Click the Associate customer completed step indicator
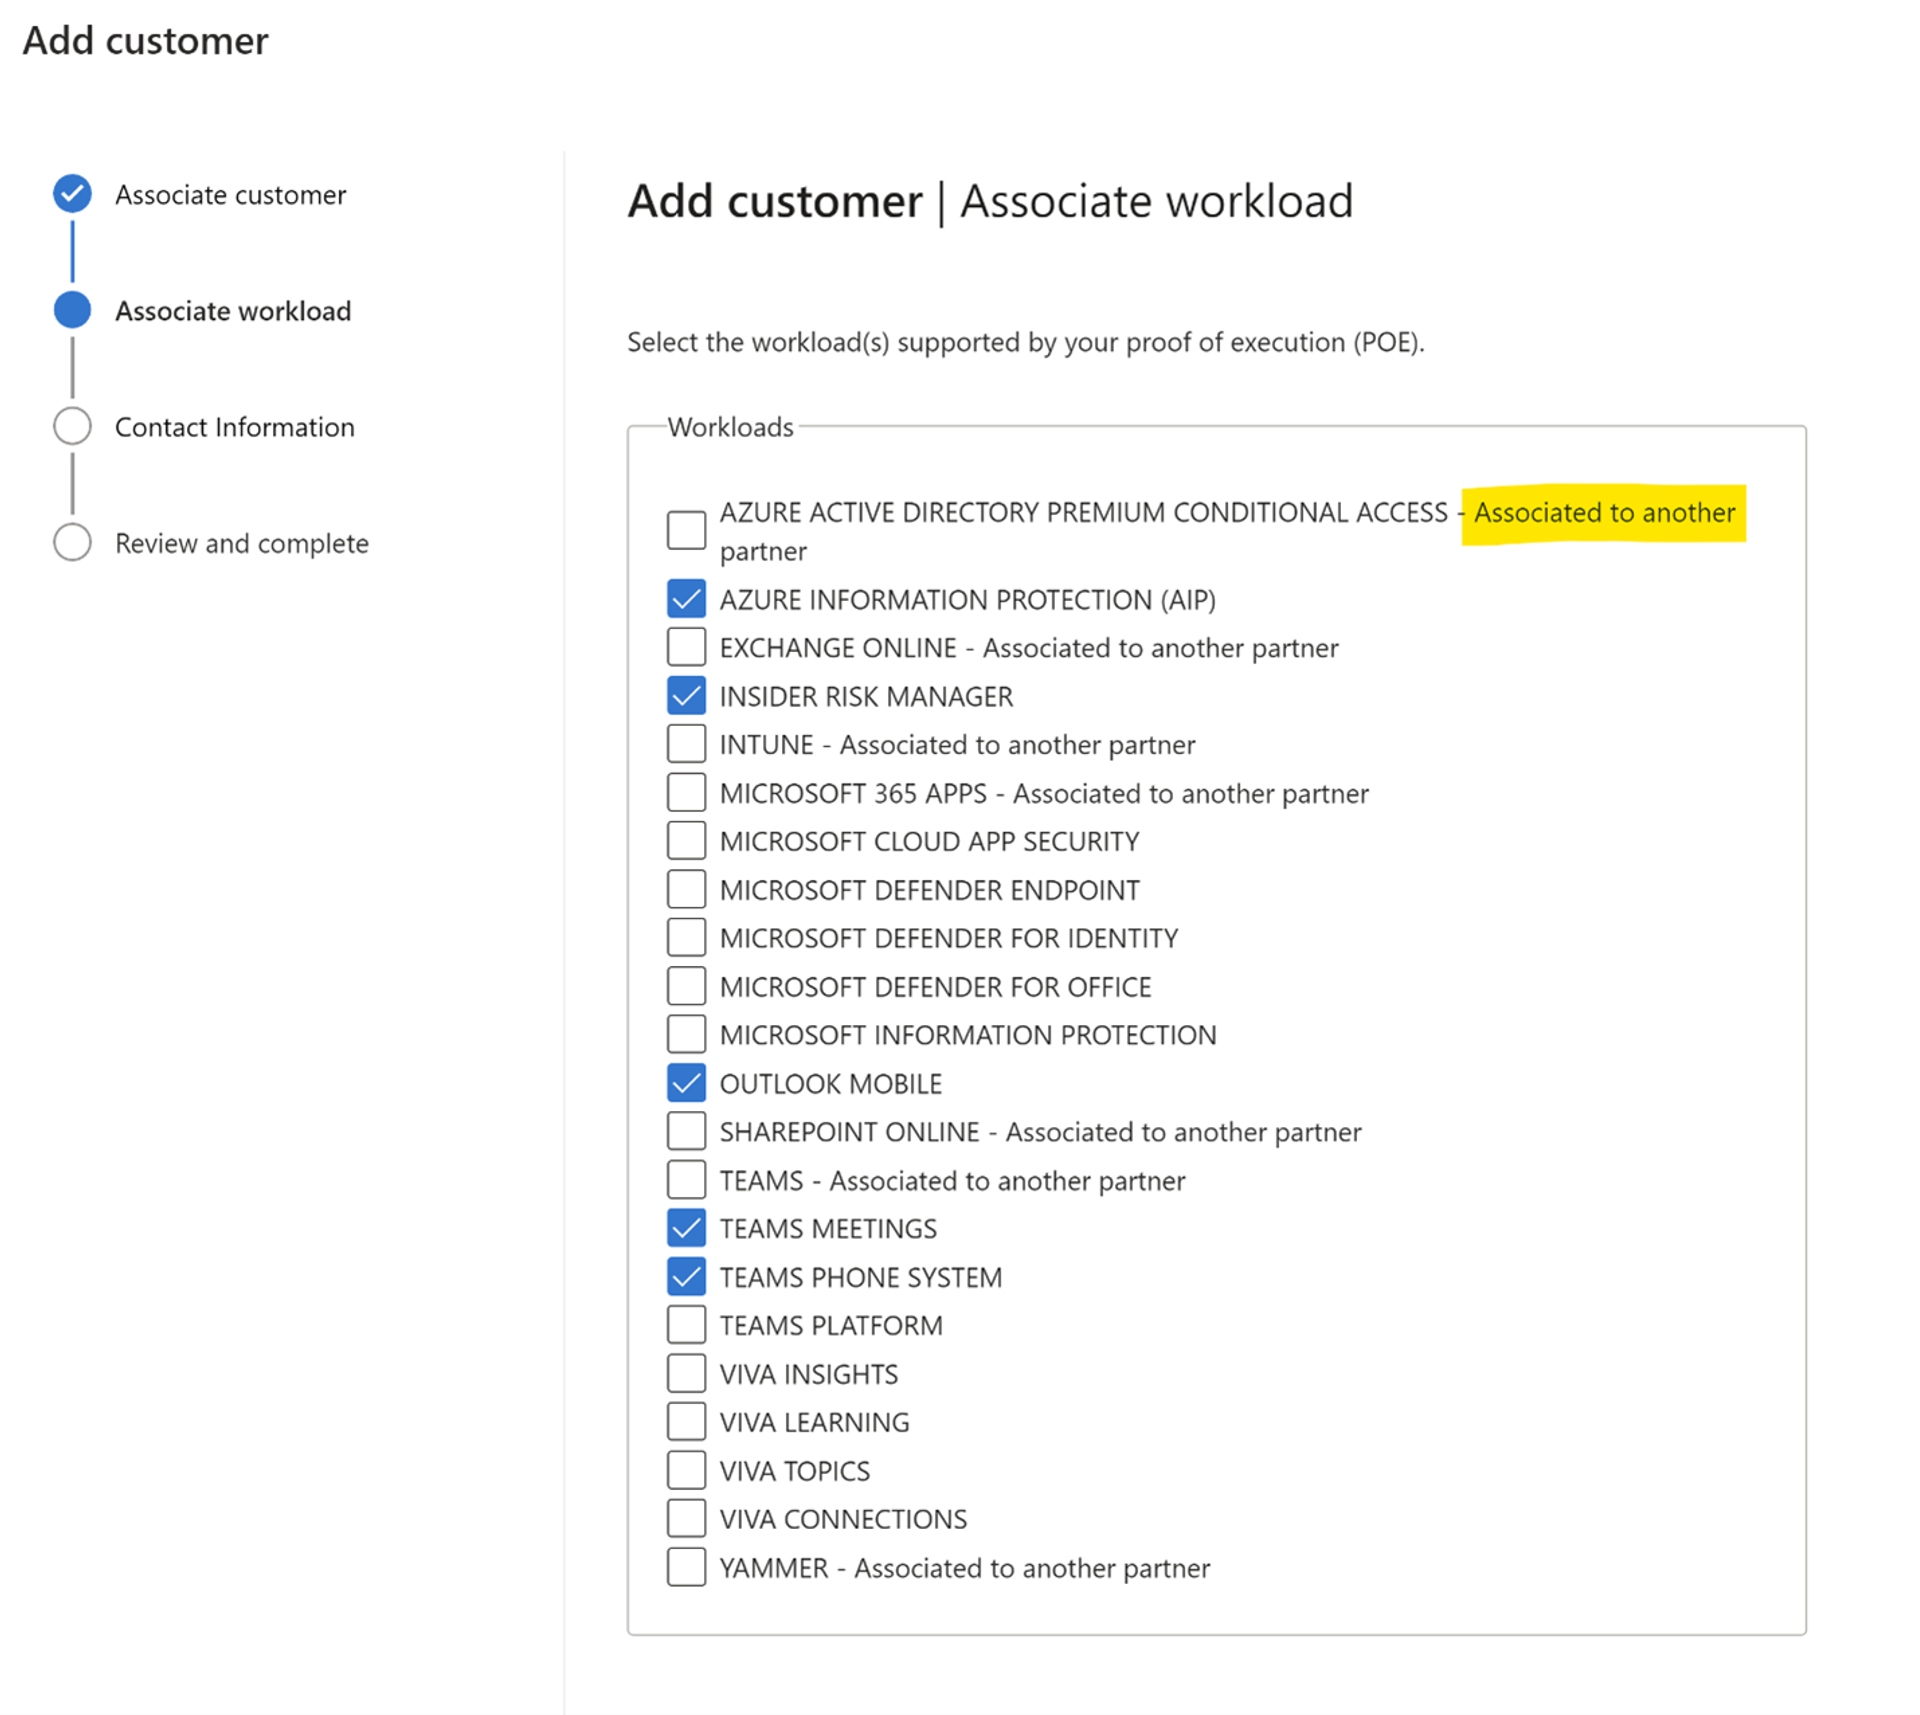 pos(71,193)
